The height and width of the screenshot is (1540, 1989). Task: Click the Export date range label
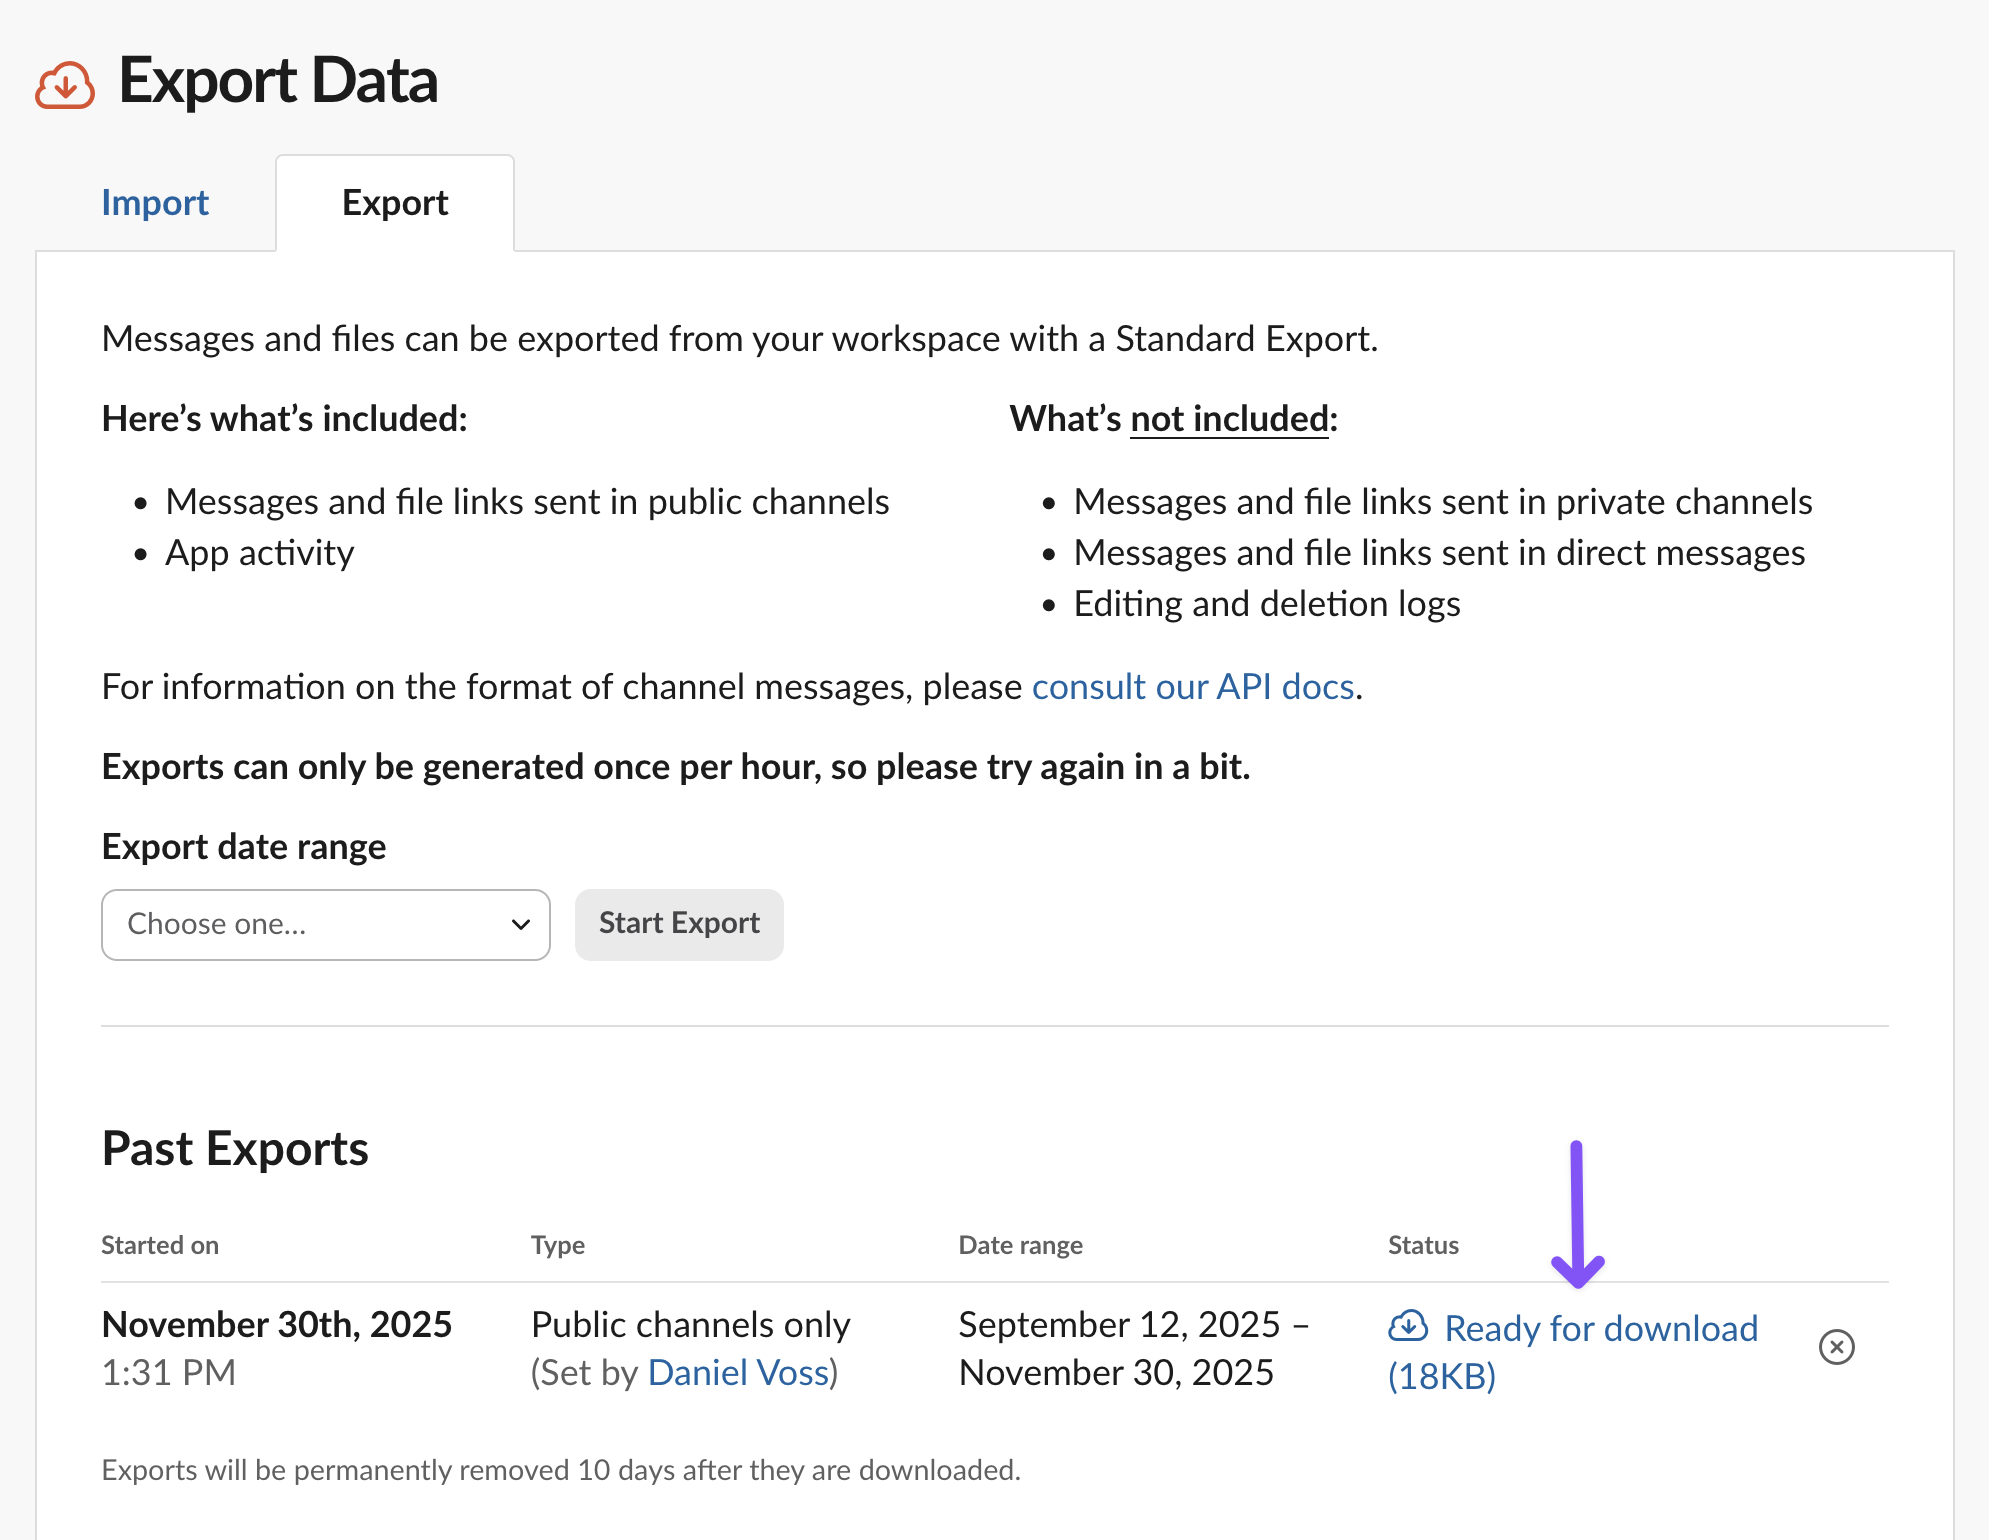242,846
